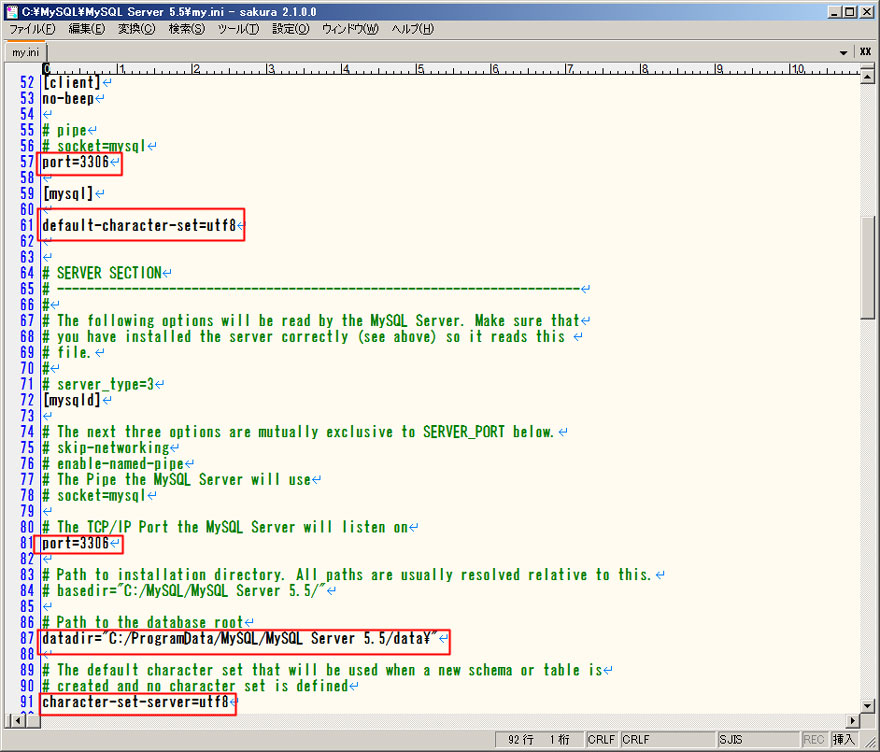Click the '# basedir=' comment line

pos(185,591)
